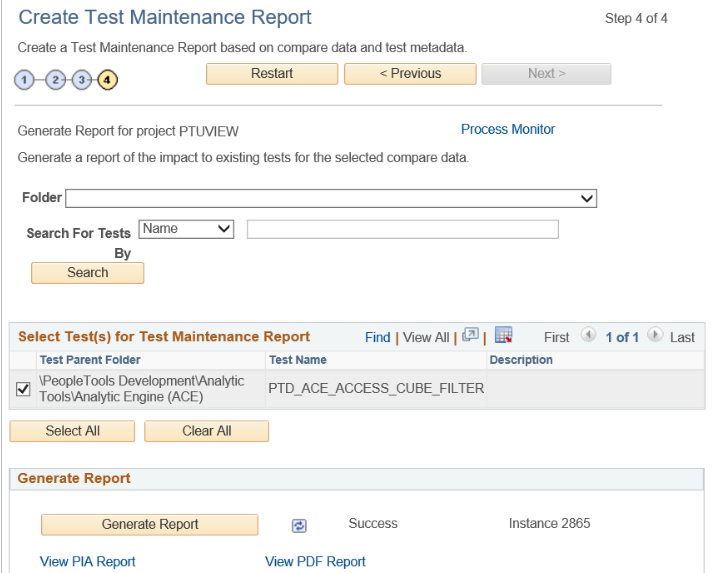The height and width of the screenshot is (573, 716).
Task: Click the zoom grid popup icon
Action: pos(468,336)
